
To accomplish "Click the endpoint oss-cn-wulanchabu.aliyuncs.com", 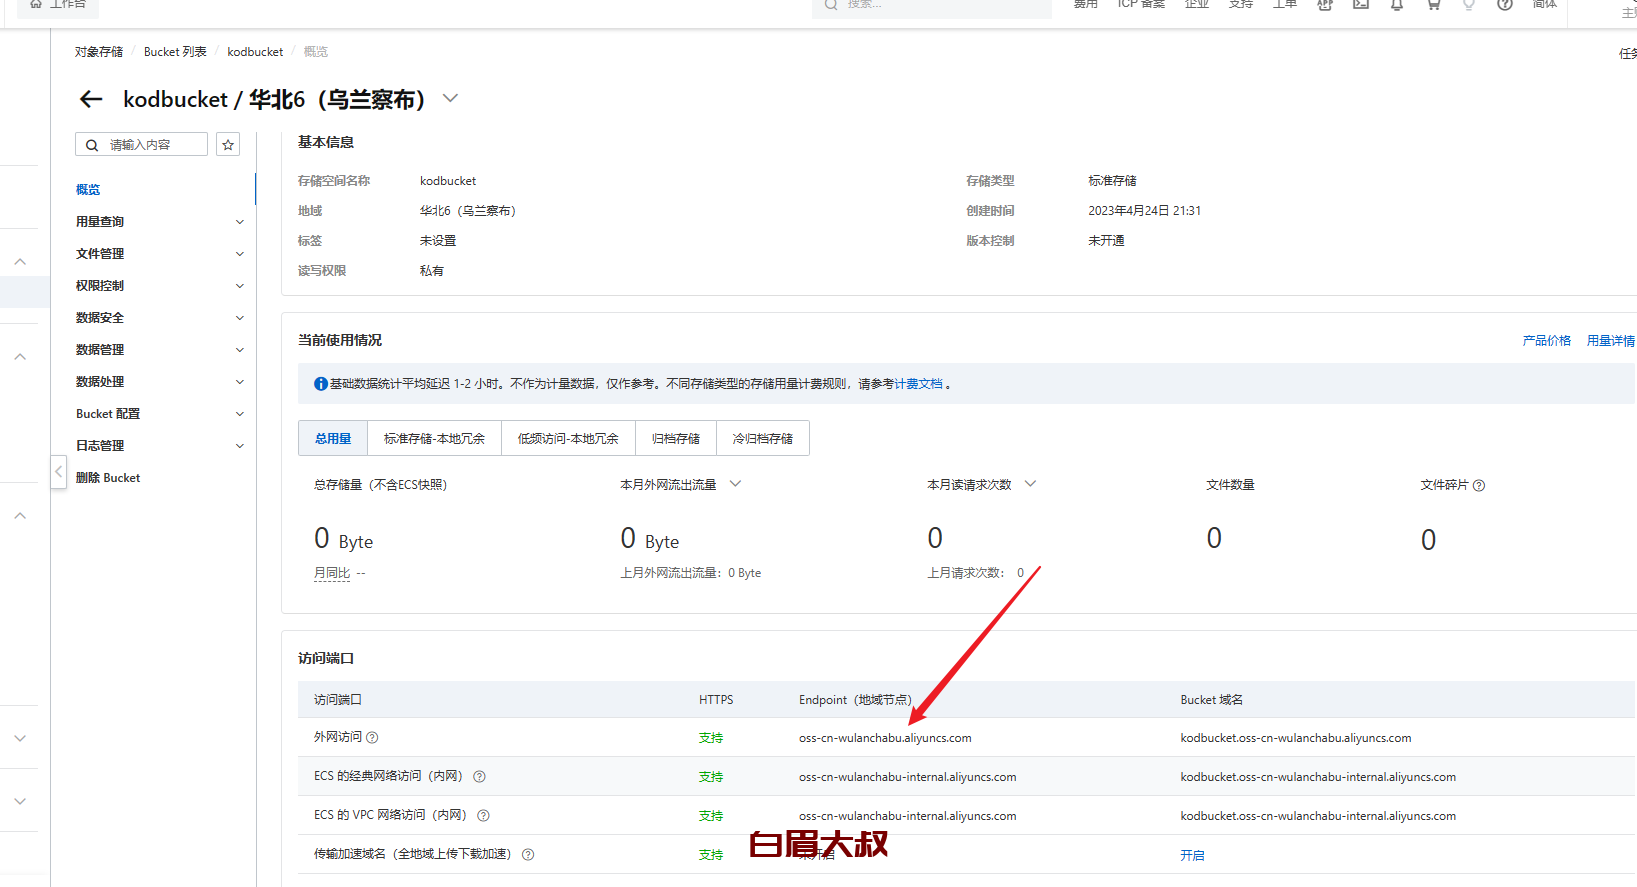I will click(x=885, y=739).
